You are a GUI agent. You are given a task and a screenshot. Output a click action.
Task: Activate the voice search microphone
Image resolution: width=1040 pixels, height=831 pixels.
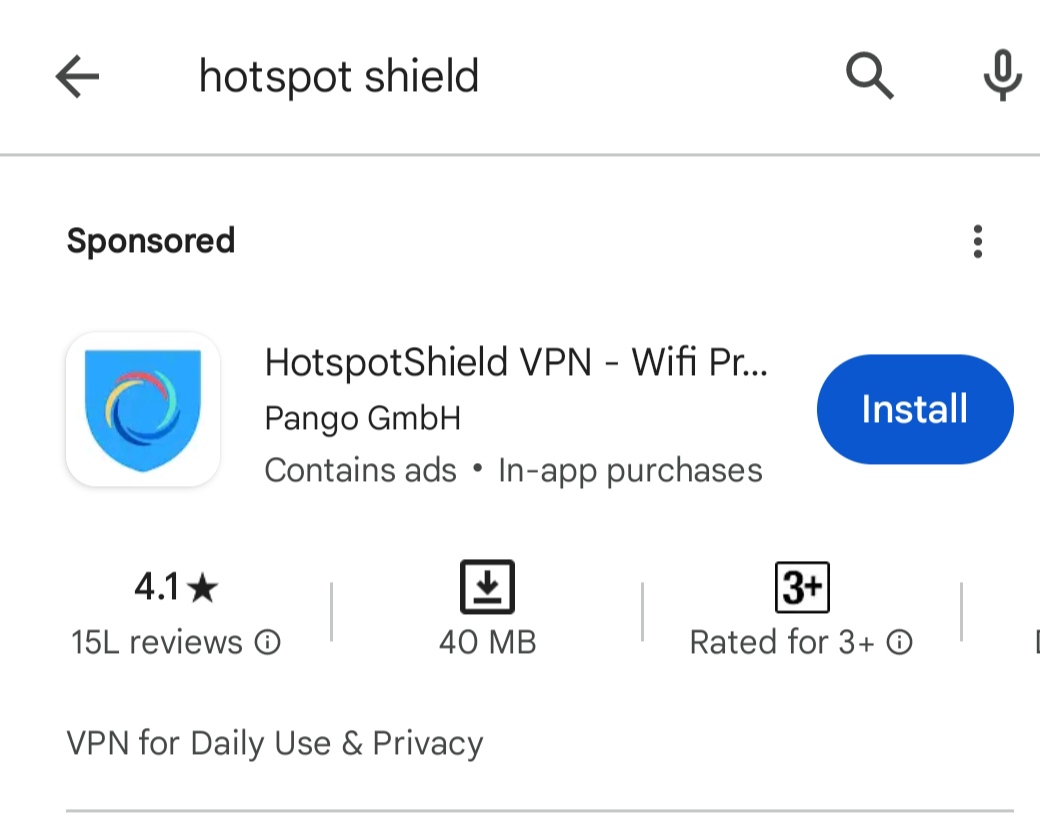pyautogui.click(x=1002, y=75)
